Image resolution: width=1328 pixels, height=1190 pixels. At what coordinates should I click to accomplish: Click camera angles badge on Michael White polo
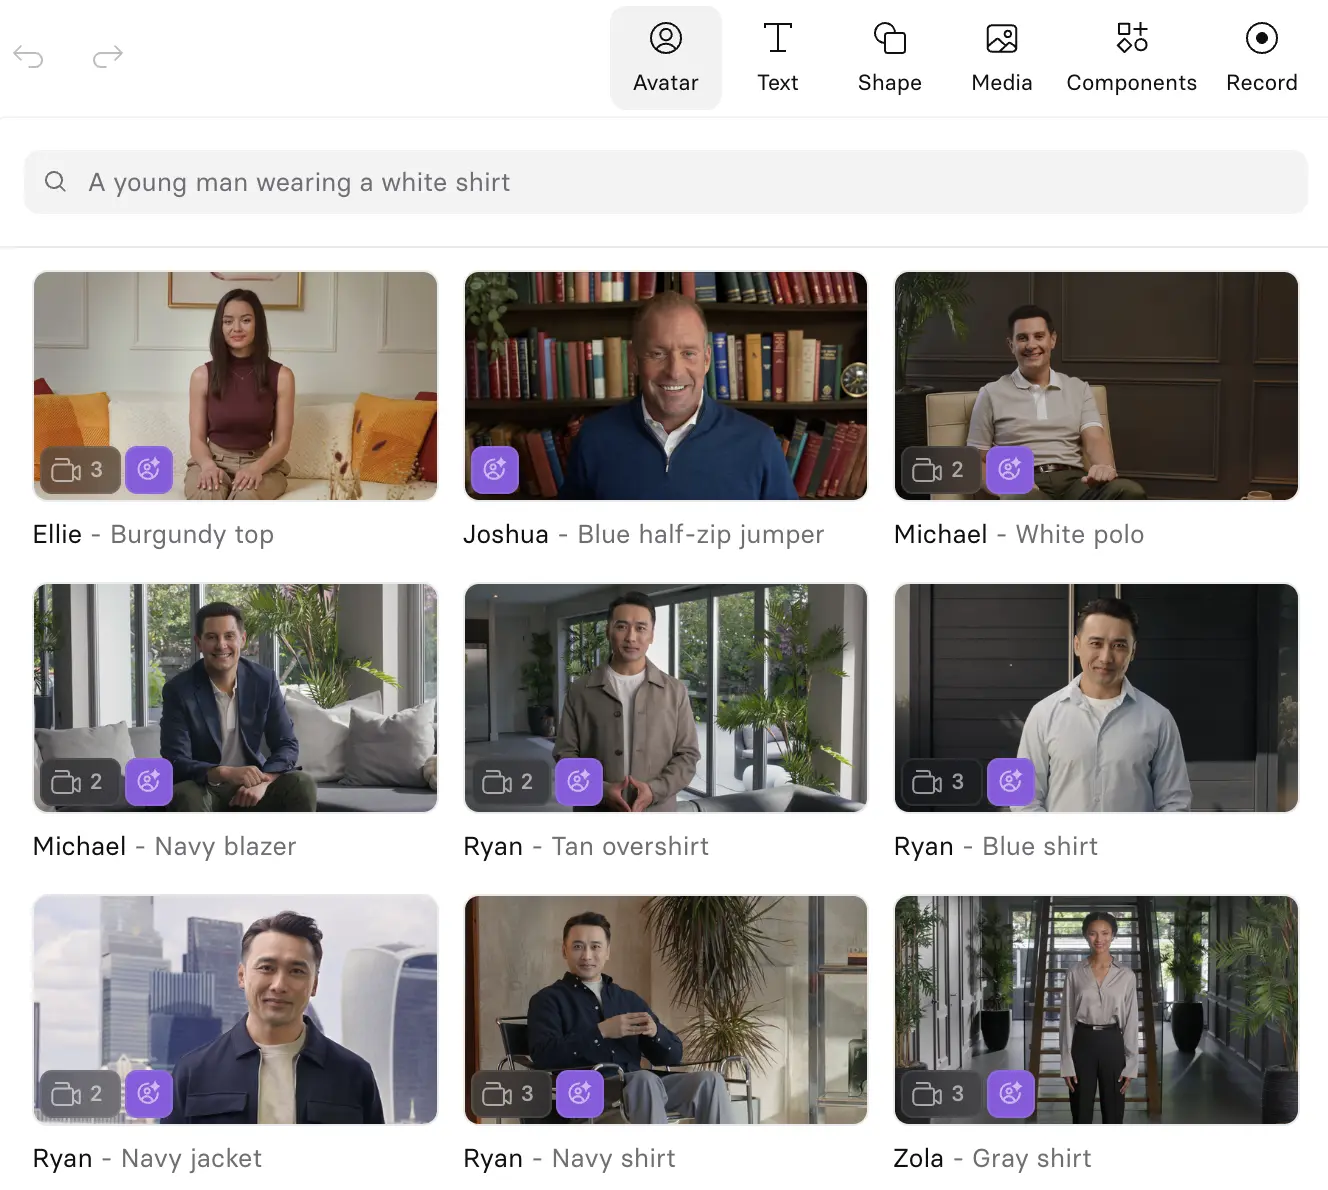pyautogui.click(x=940, y=470)
